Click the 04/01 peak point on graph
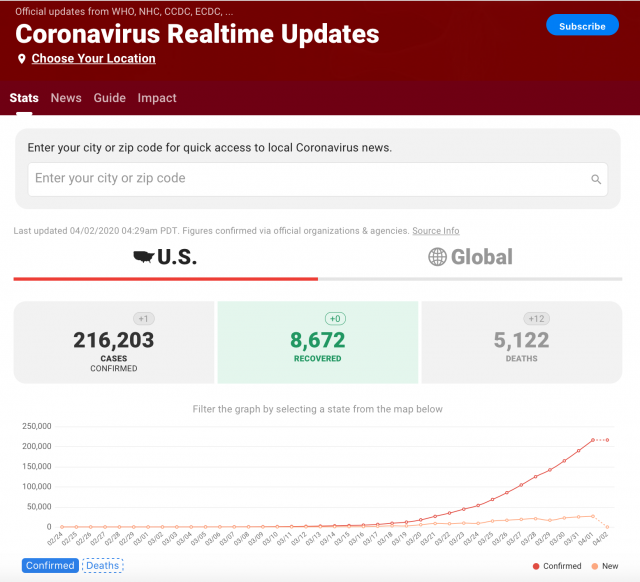This screenshot has width=640, height=582. click(x=593, y=440)
